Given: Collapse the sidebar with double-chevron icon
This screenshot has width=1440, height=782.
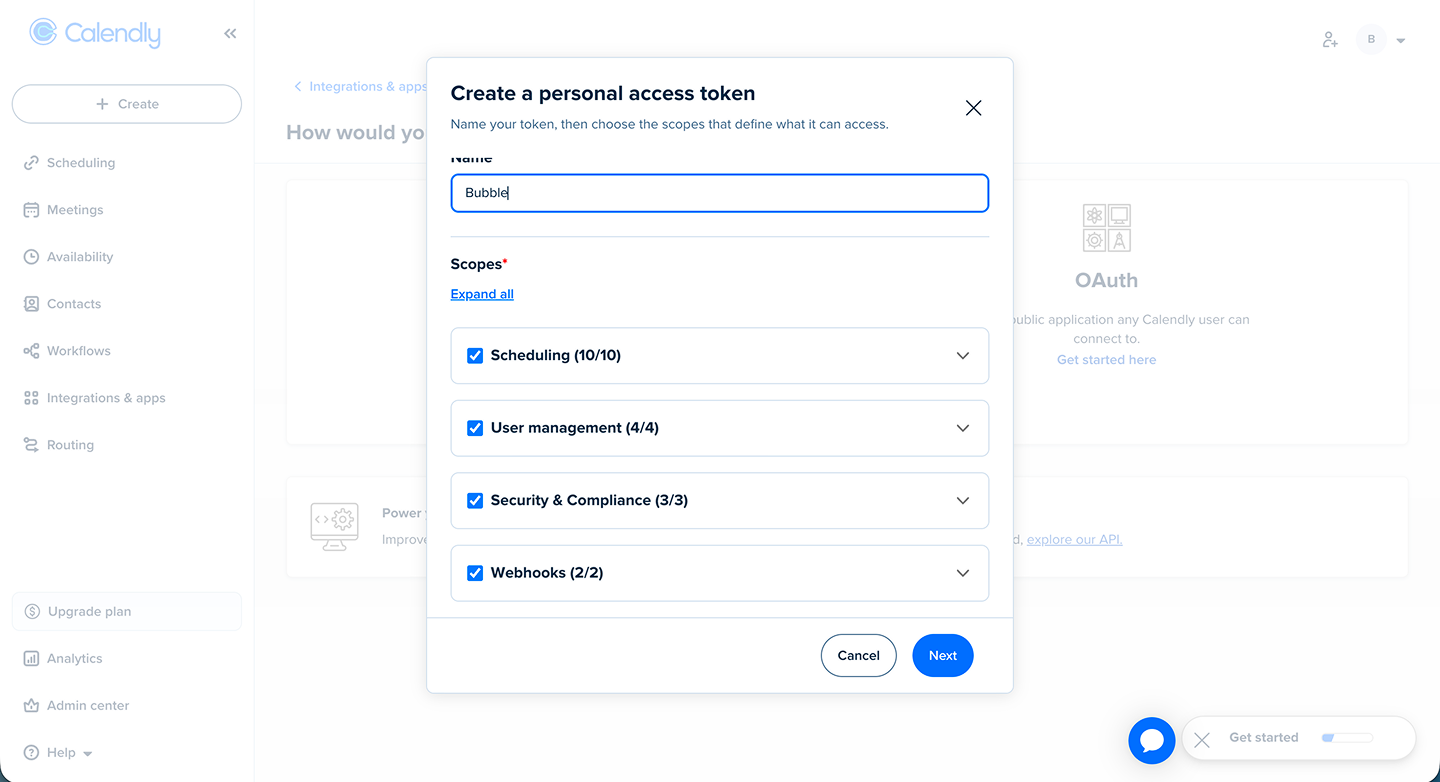Looking at the screenshot, I should [230, 34].
